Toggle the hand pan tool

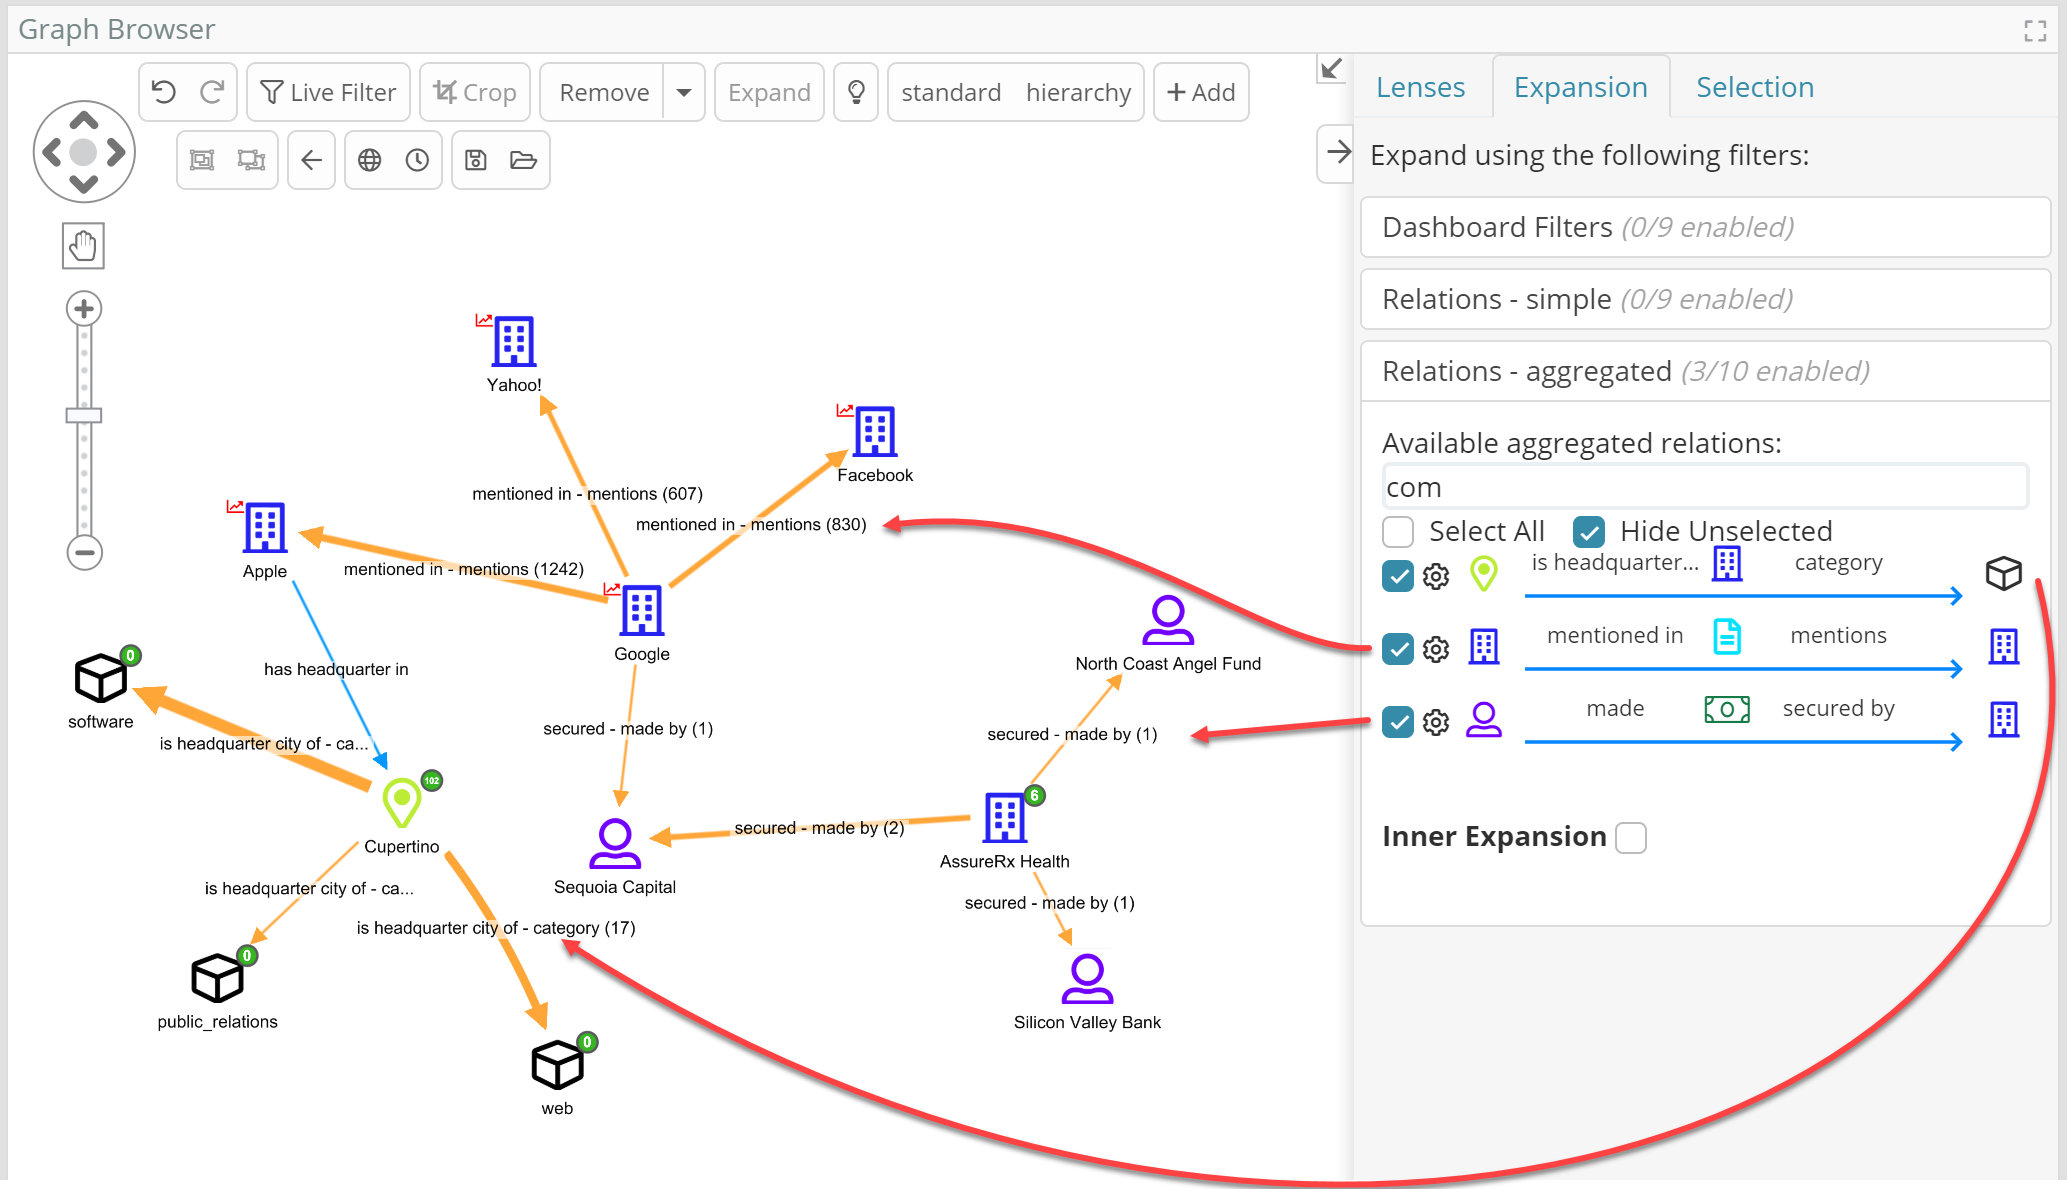[x=83, y=246]
